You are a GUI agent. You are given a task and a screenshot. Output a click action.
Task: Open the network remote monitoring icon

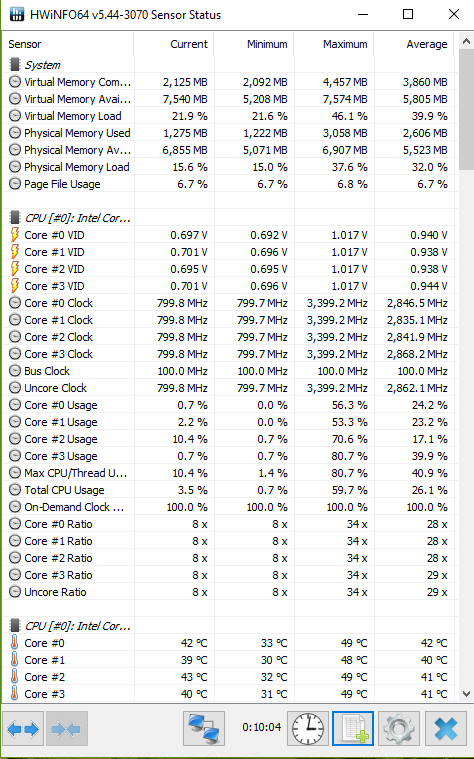click(x=204, y=728)
